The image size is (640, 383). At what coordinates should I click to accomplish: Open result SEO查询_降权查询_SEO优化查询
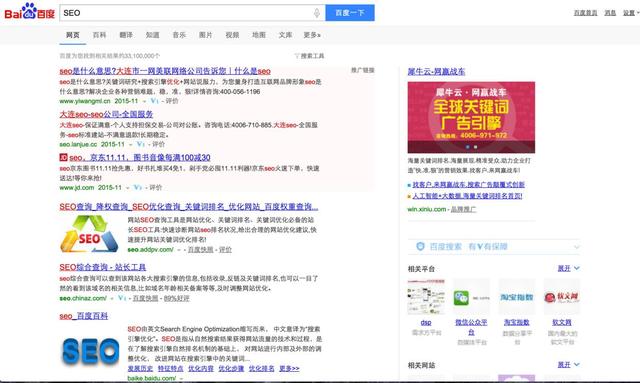(x=189, y=207)
